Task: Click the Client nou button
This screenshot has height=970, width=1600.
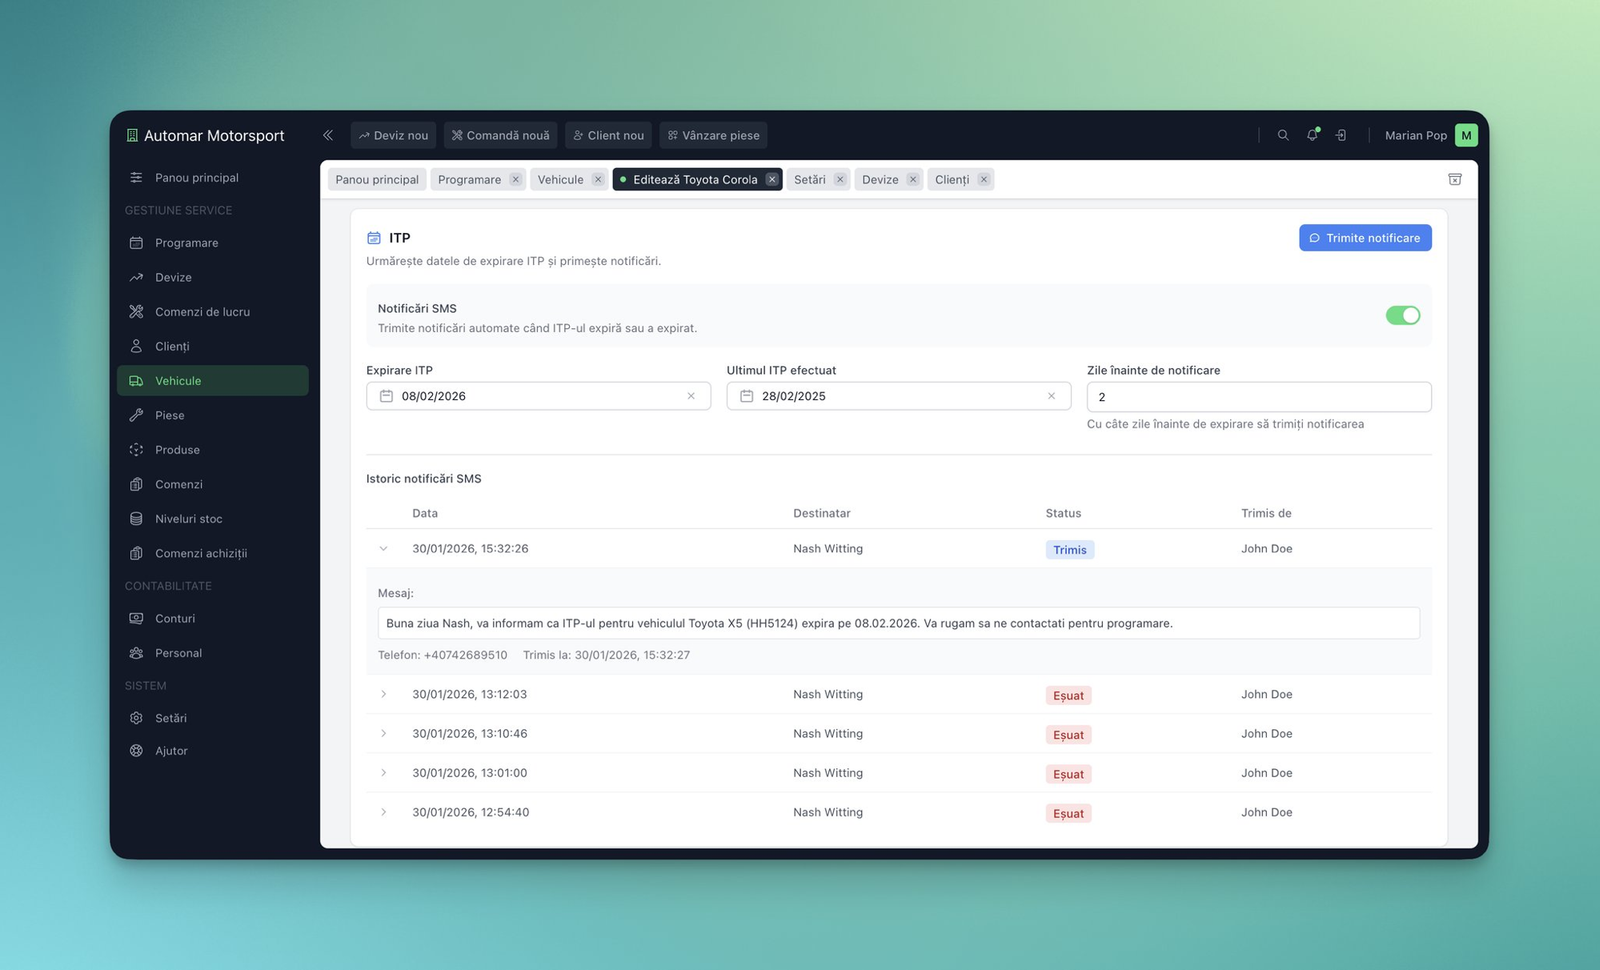Action: (608, 135)
